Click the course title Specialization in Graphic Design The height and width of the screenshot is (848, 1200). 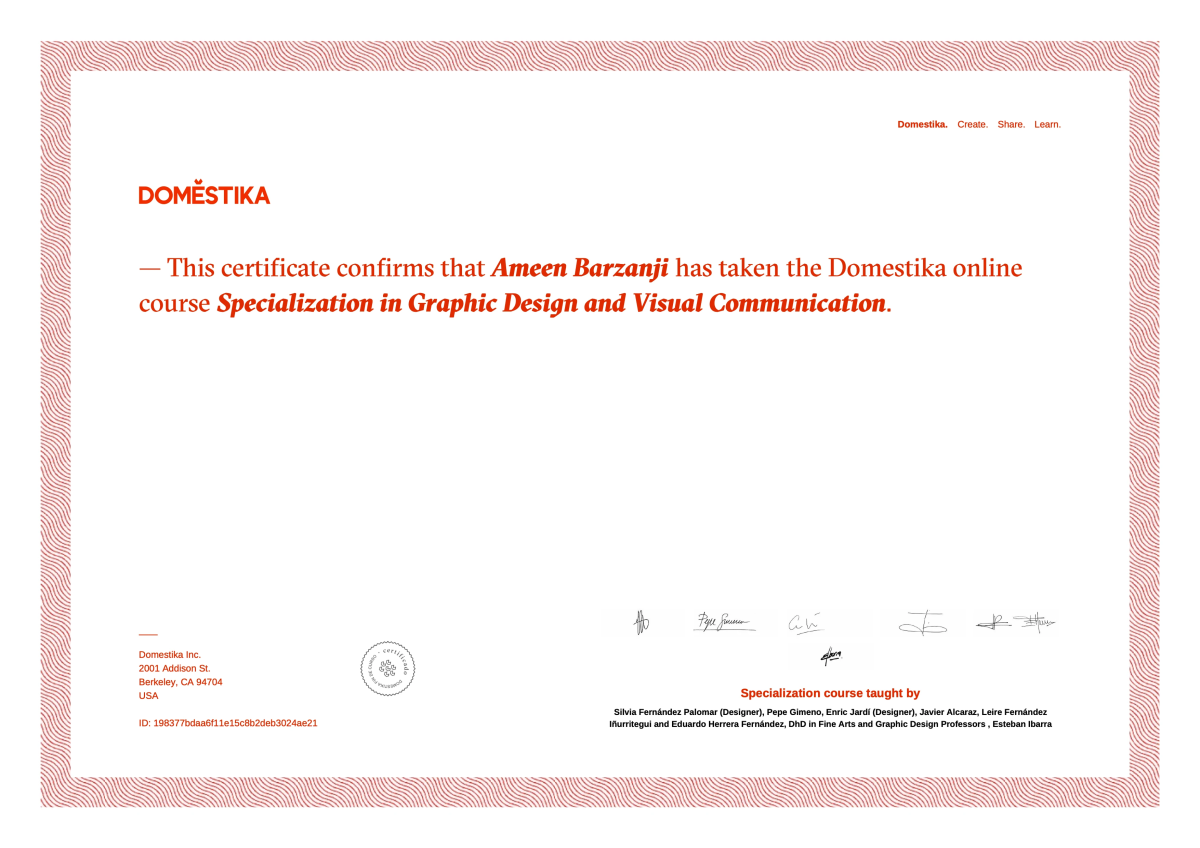click(399, 304)
